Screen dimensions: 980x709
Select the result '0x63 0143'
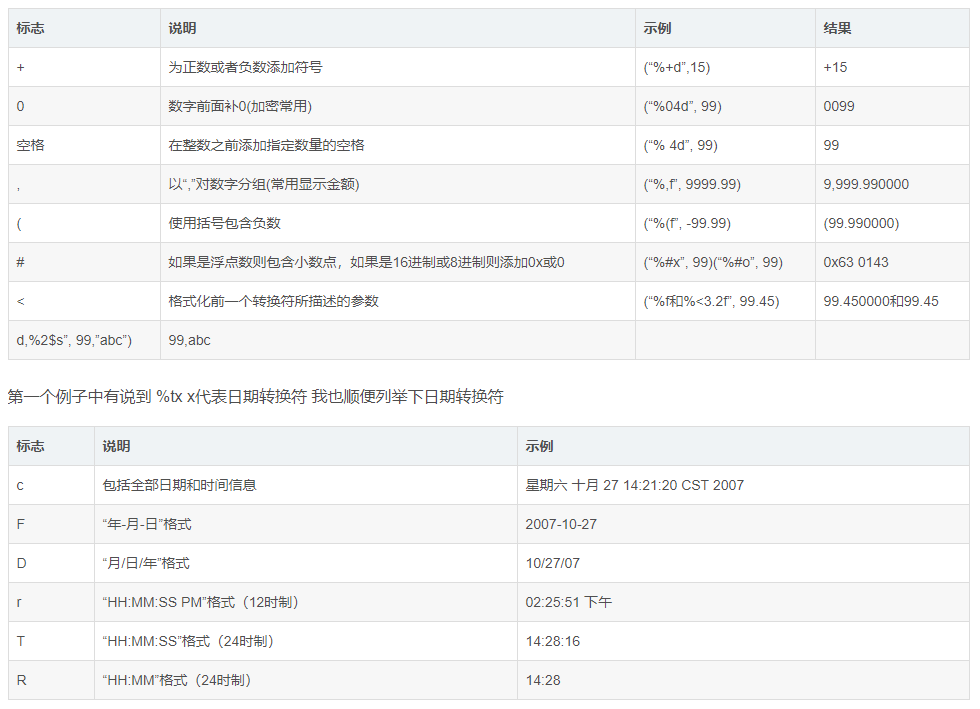[x=856, y=262]
